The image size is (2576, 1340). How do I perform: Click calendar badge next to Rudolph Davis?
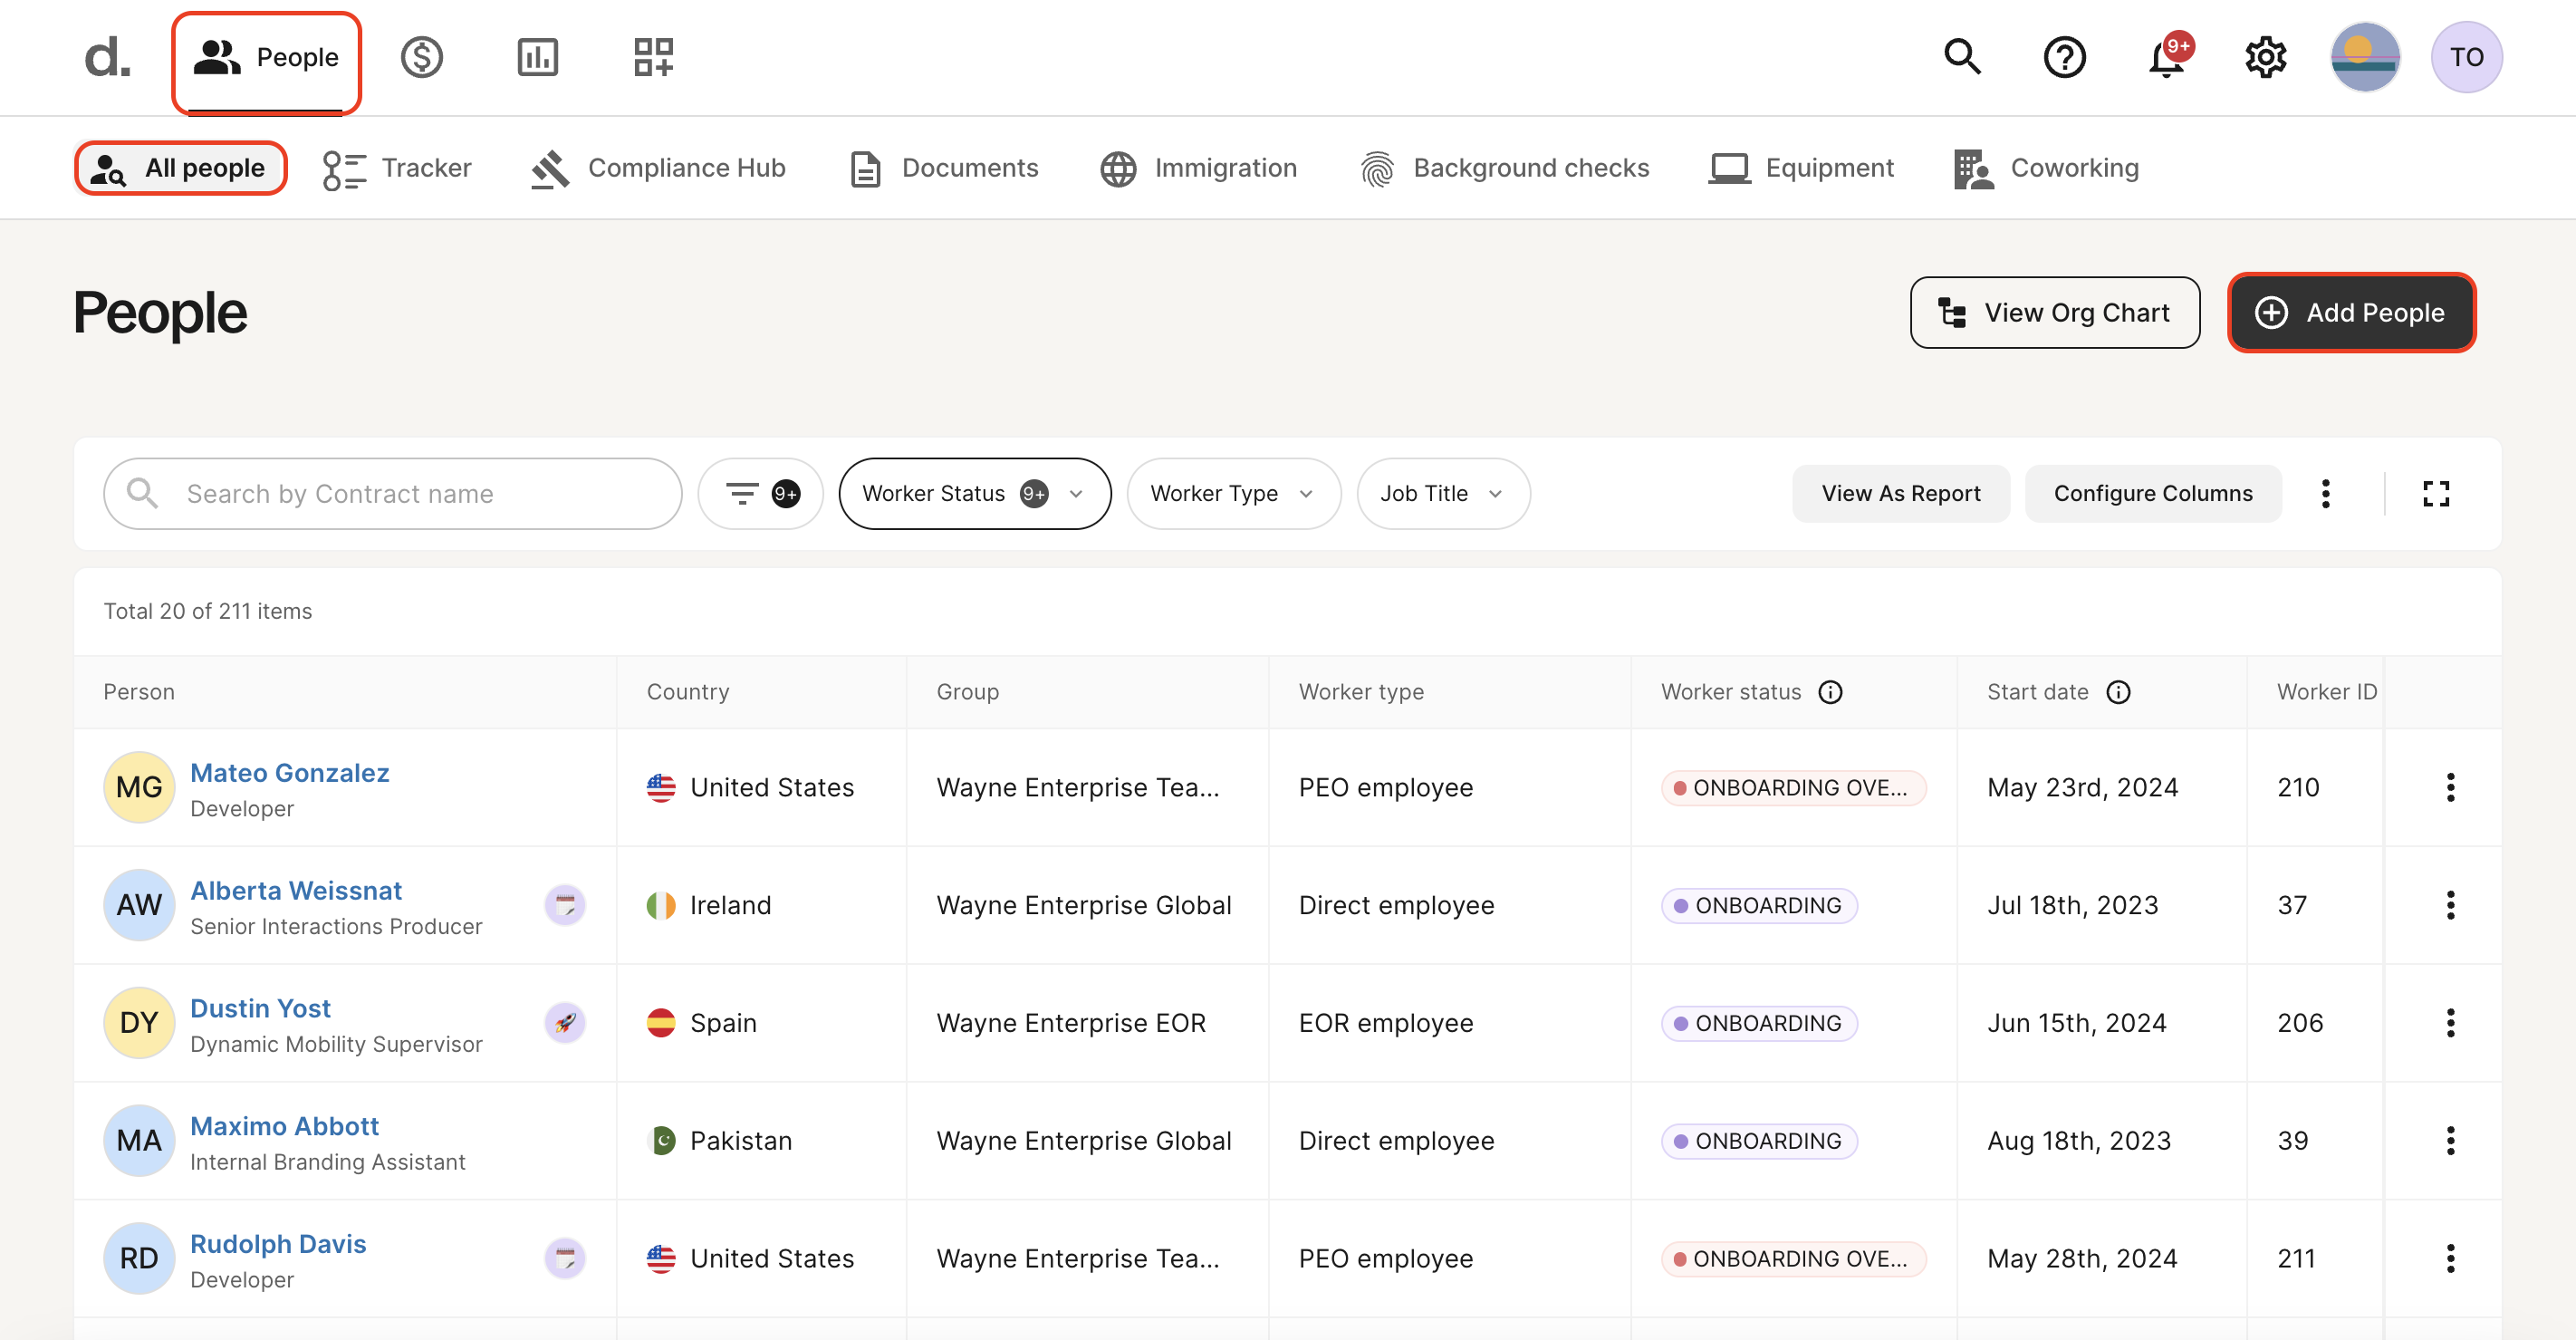565,1259
